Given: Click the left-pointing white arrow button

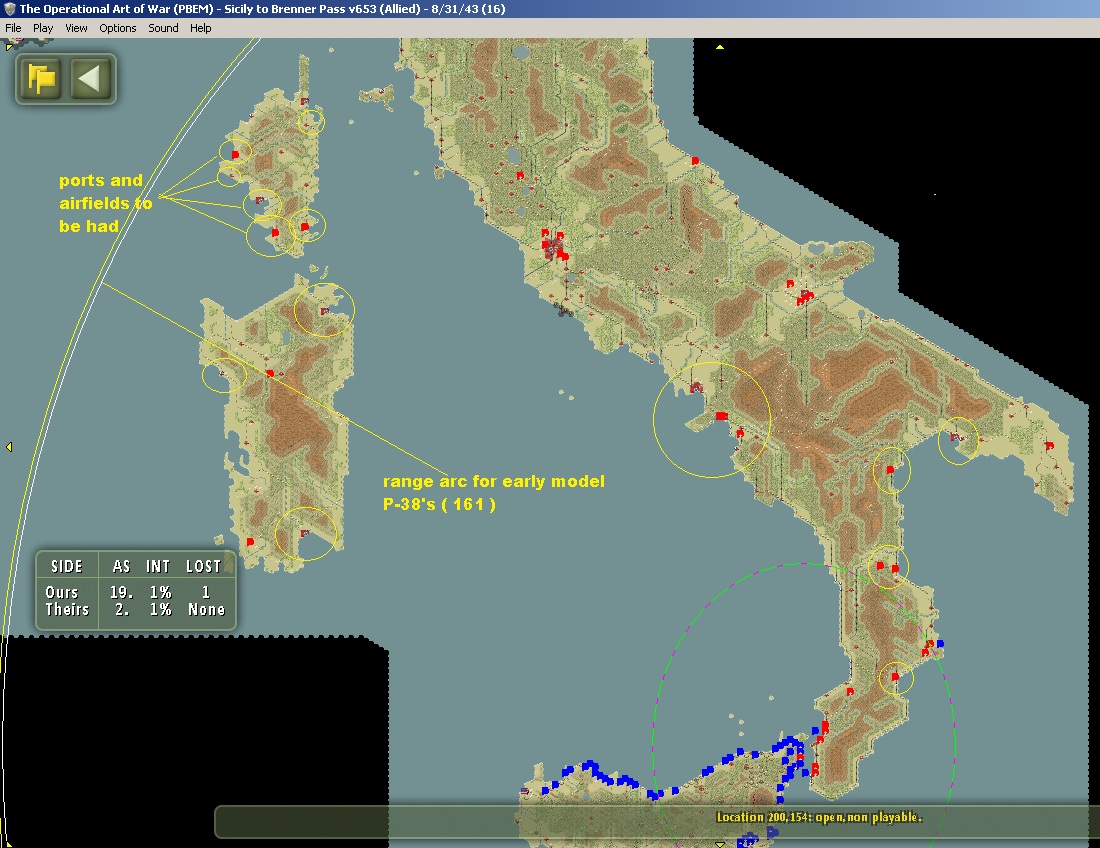Looking at the screenshot, I should tap(90, 79).
